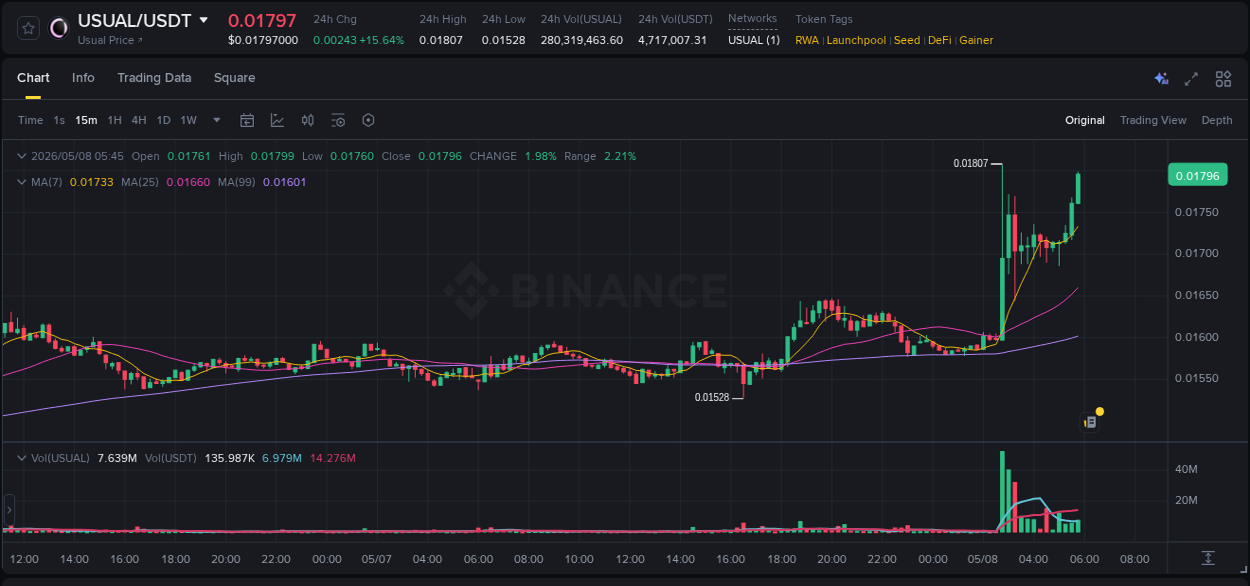1250x586 pixels.
Task: Click the auto-fit vertical scale icon
Action: (x=1208, y=557)
